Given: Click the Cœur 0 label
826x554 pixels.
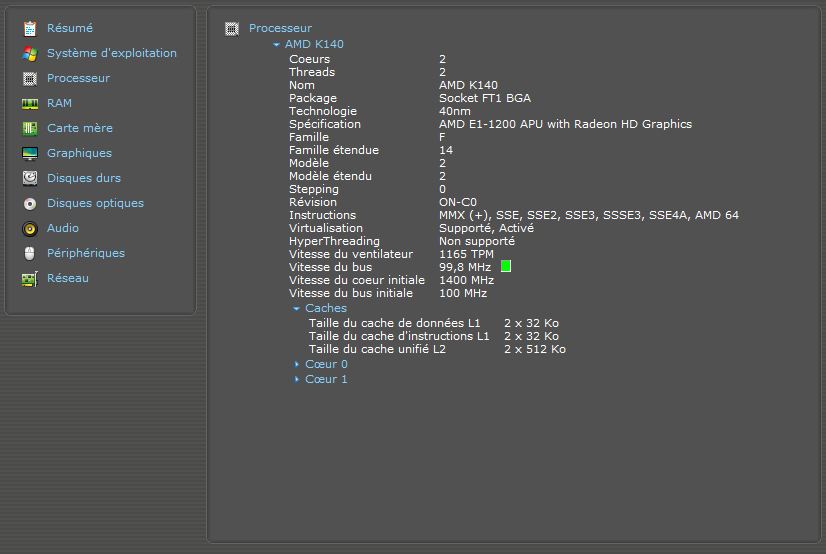Looking at the screenshot, I should click(326, 364).
